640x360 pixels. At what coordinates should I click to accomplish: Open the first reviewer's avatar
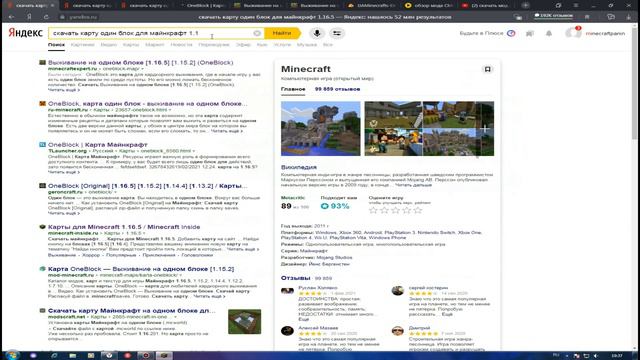tap(287, 291)
